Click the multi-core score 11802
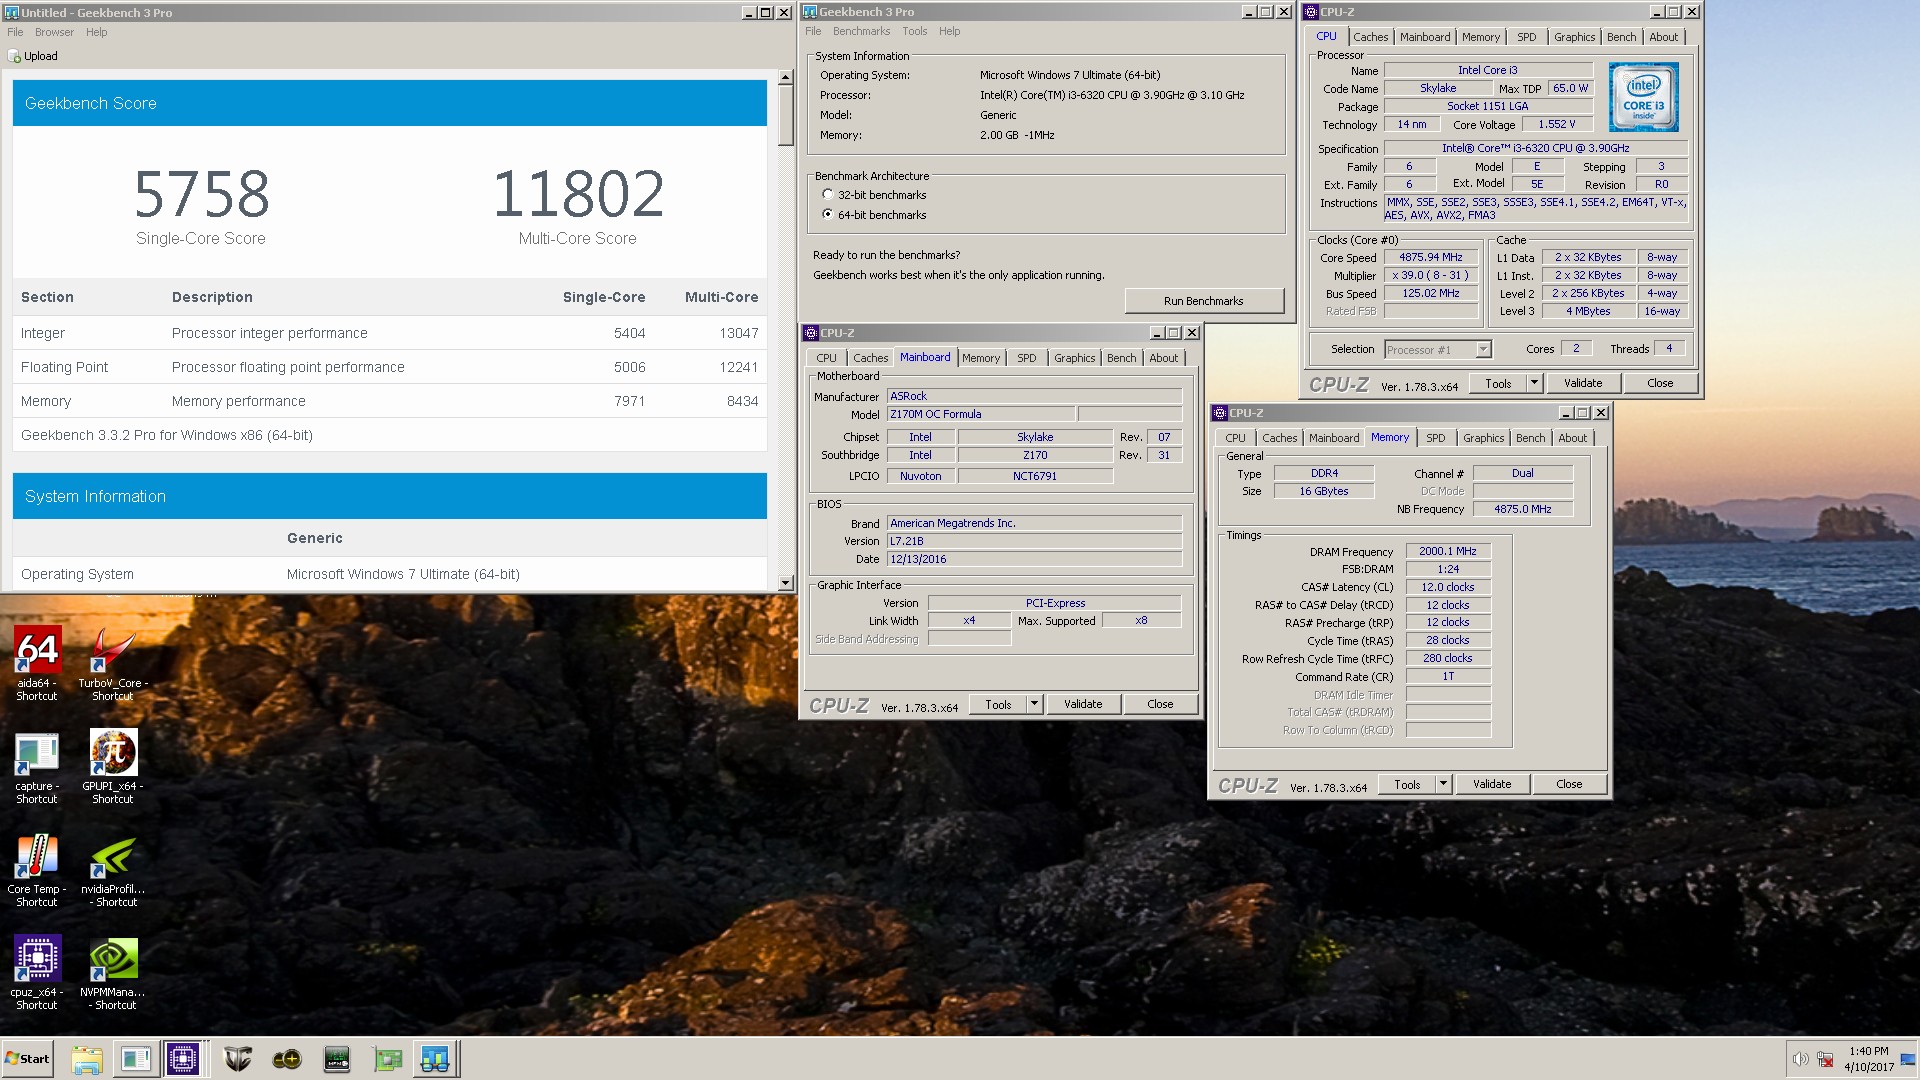The image size is (1920, 1080). pos(578,194)
